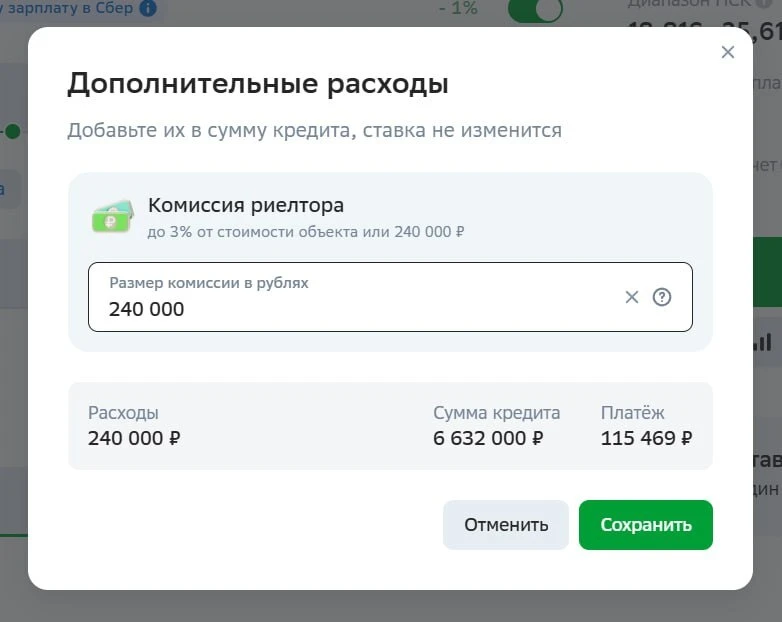Clear the commission amount field
Viewport: 782px width, 622px height.
tap(631, 297)
